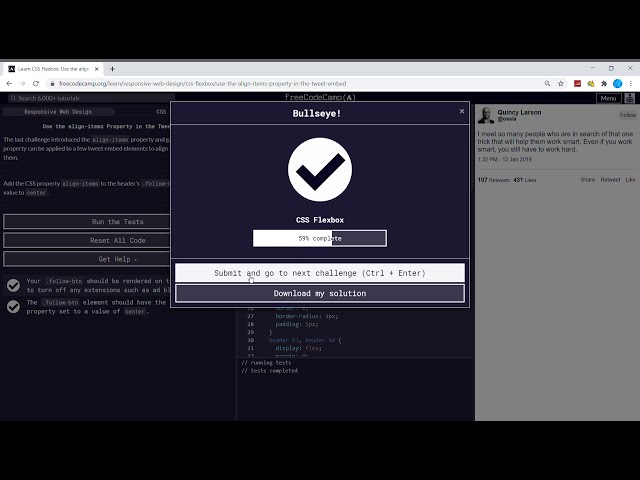Click Quincy Larson's avatar in tweet preview
Screen dimensions: 640x480
pos(486,116)
